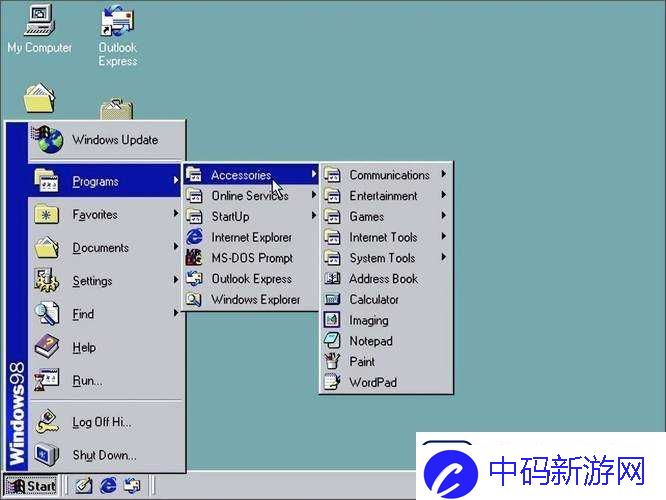666x500 pixels.
Task: Click Show Desktop quick launch icon
Action: pyautogui.click(x=84, y=485)
